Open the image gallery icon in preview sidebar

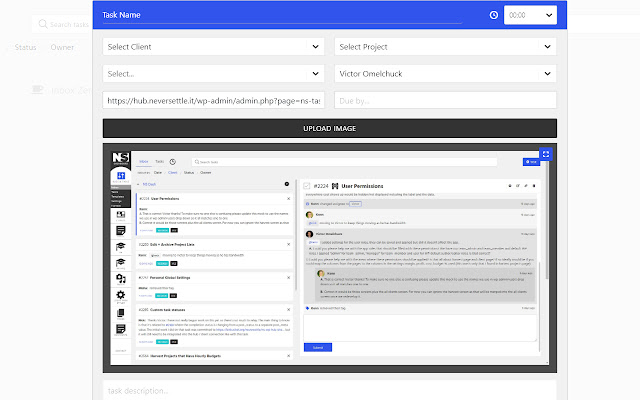pyautogui.click(x=121, y=215)
